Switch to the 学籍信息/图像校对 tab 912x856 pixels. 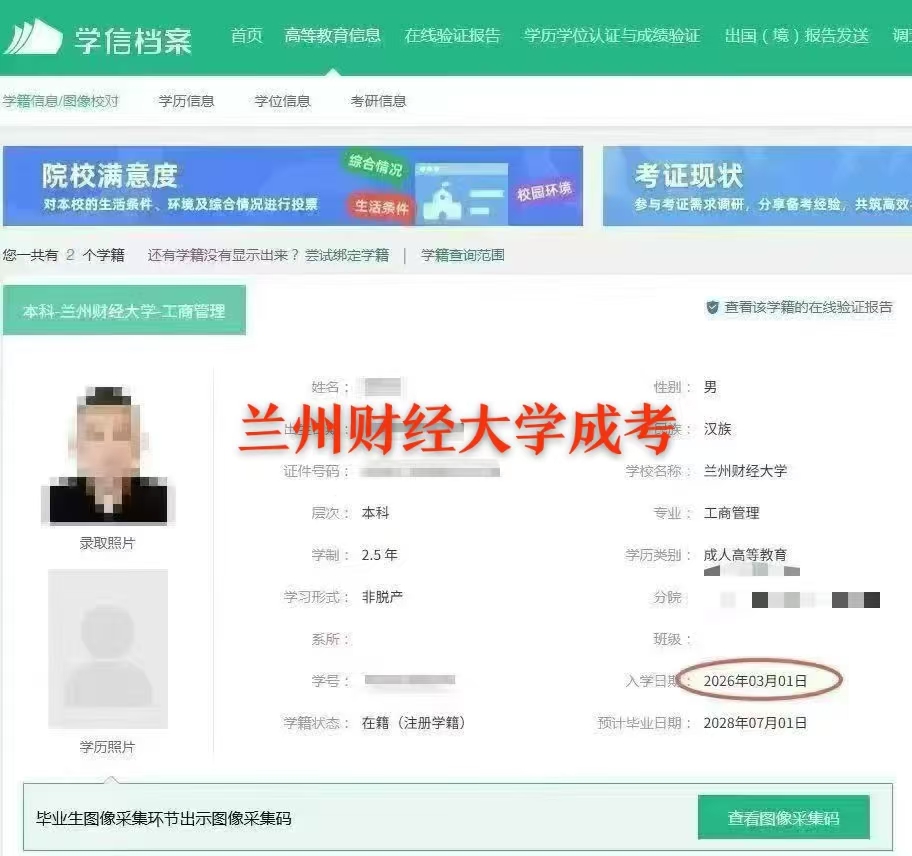coord(60,101)
